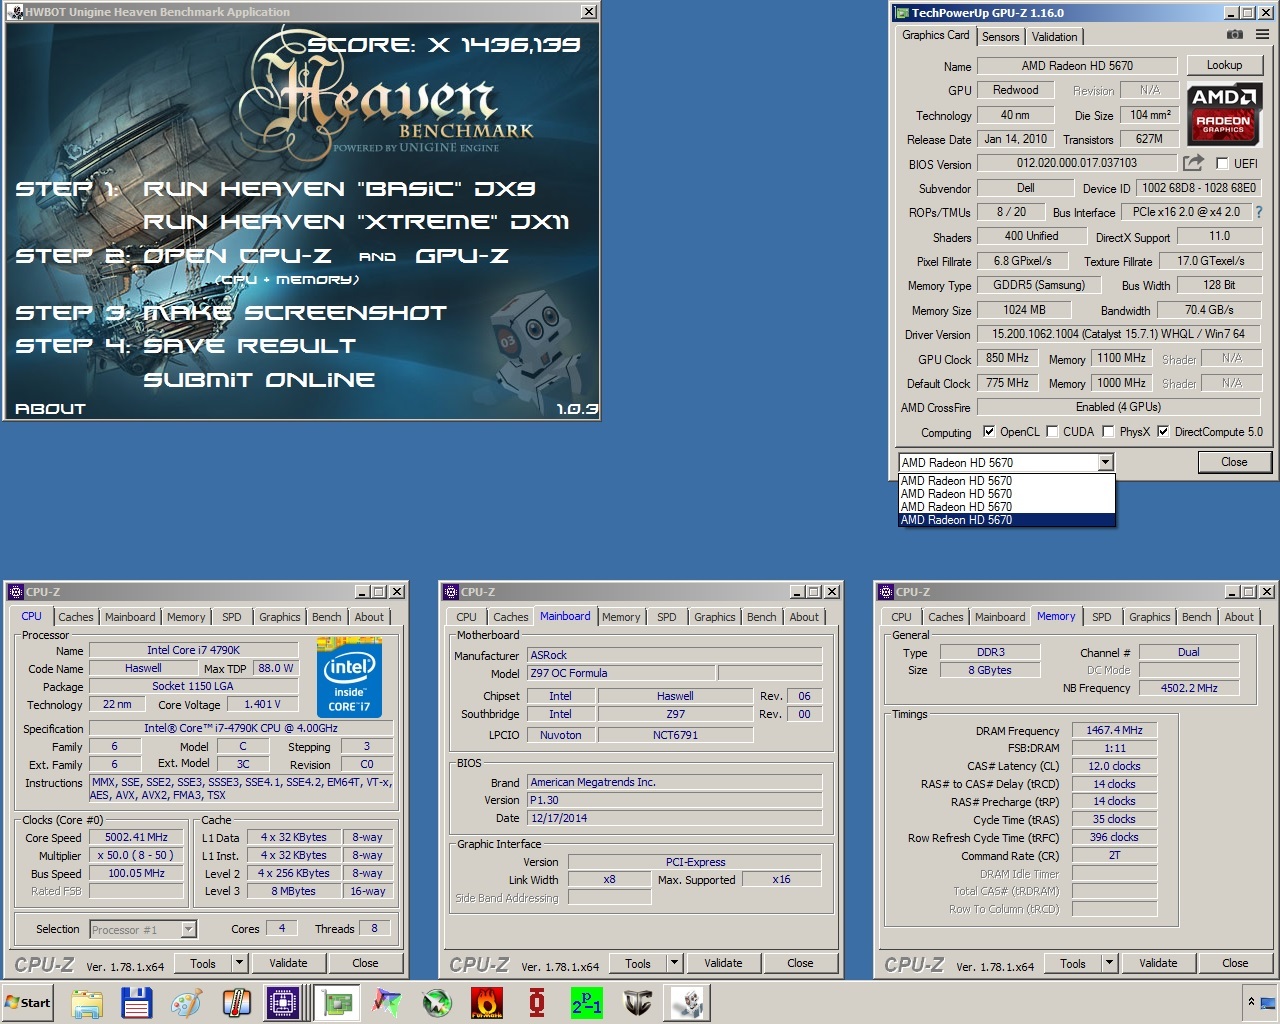Launch Paint from the taskbar palette icon
1280x1024 pixels.
[186, 1002]
